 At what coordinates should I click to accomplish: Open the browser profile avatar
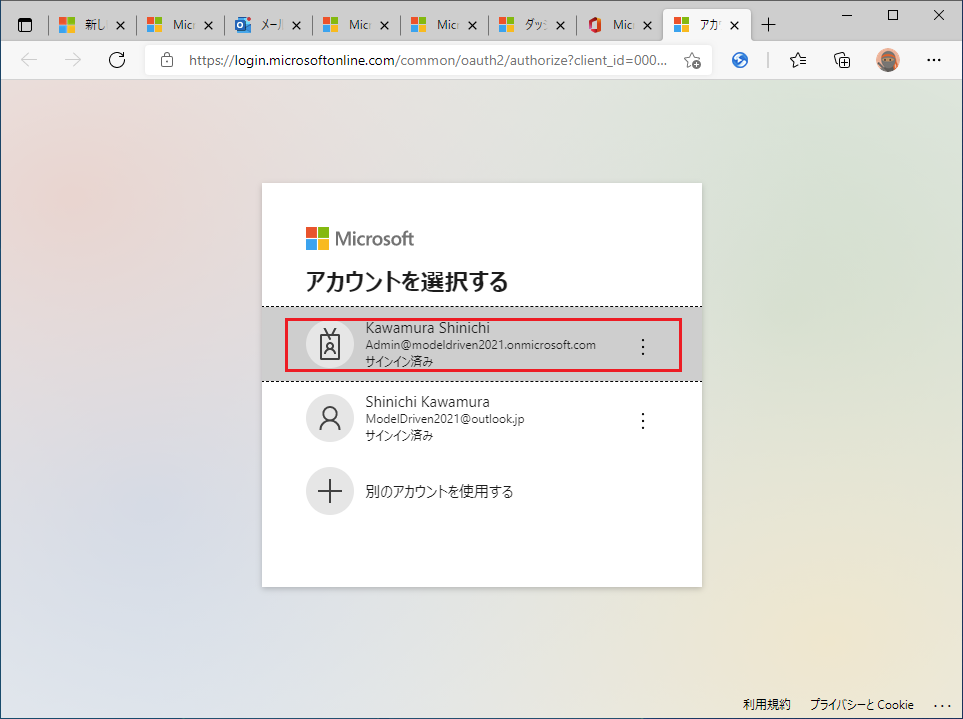tap(887, 60)
